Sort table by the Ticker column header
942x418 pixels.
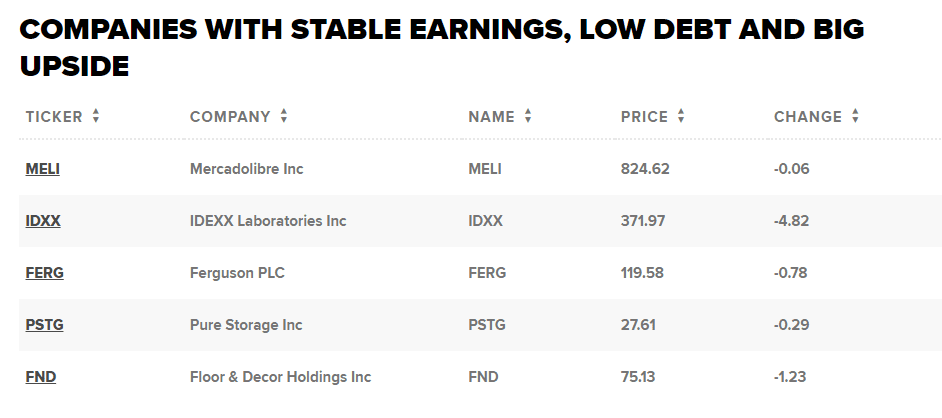[54, 116]
